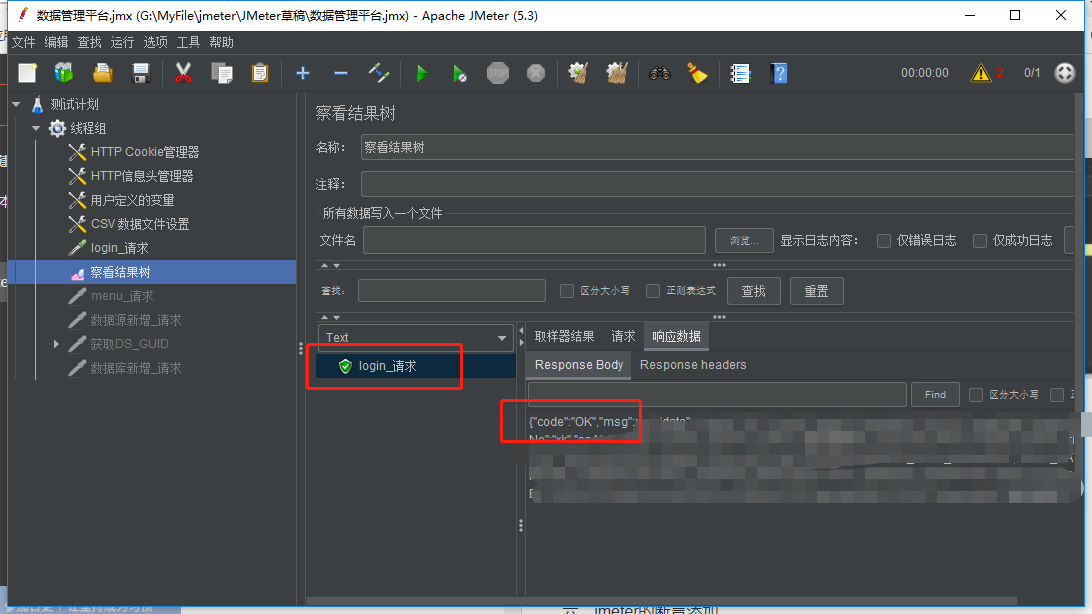Image resolution: width=1092 pixels, height=614 pixels.
Task: Reset search with yellow broom icon
Action: coord(697,73)
